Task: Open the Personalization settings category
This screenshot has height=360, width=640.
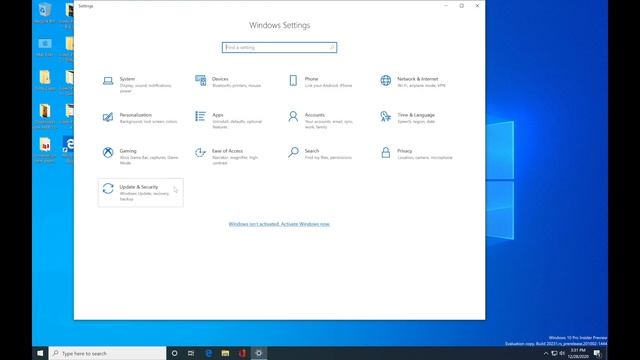Action: 140,120
